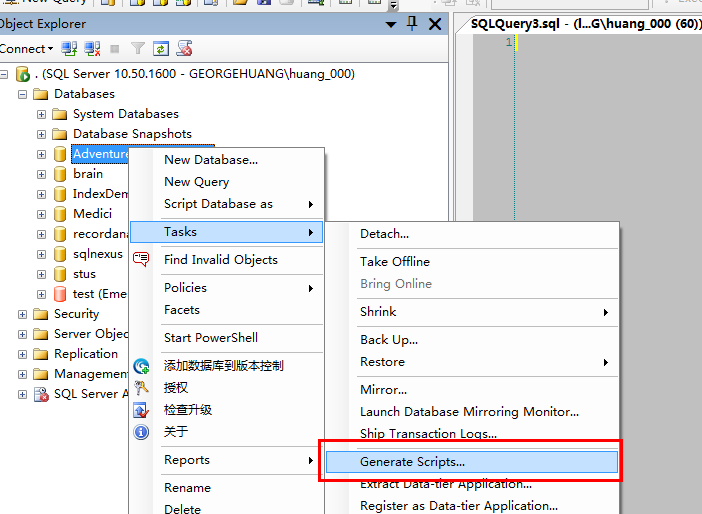Screen dimensions: 702x514
Task: Click Detach in the Tasks submenu
Action: click(x=384, y=234)
